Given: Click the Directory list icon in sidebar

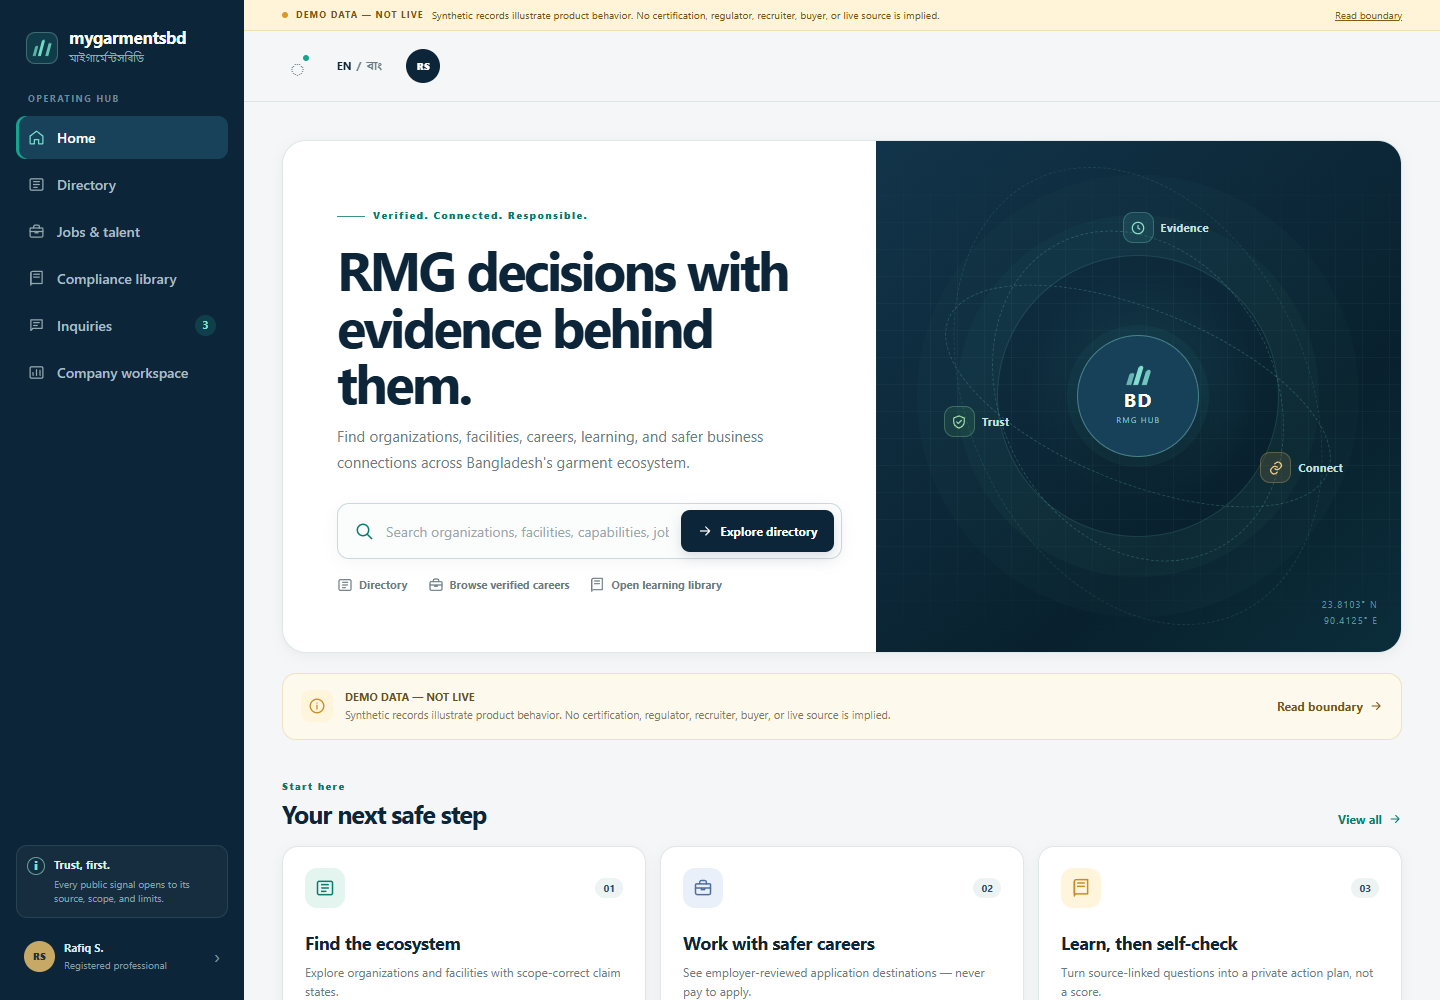Looking at the screenshot, I should 37,184.
